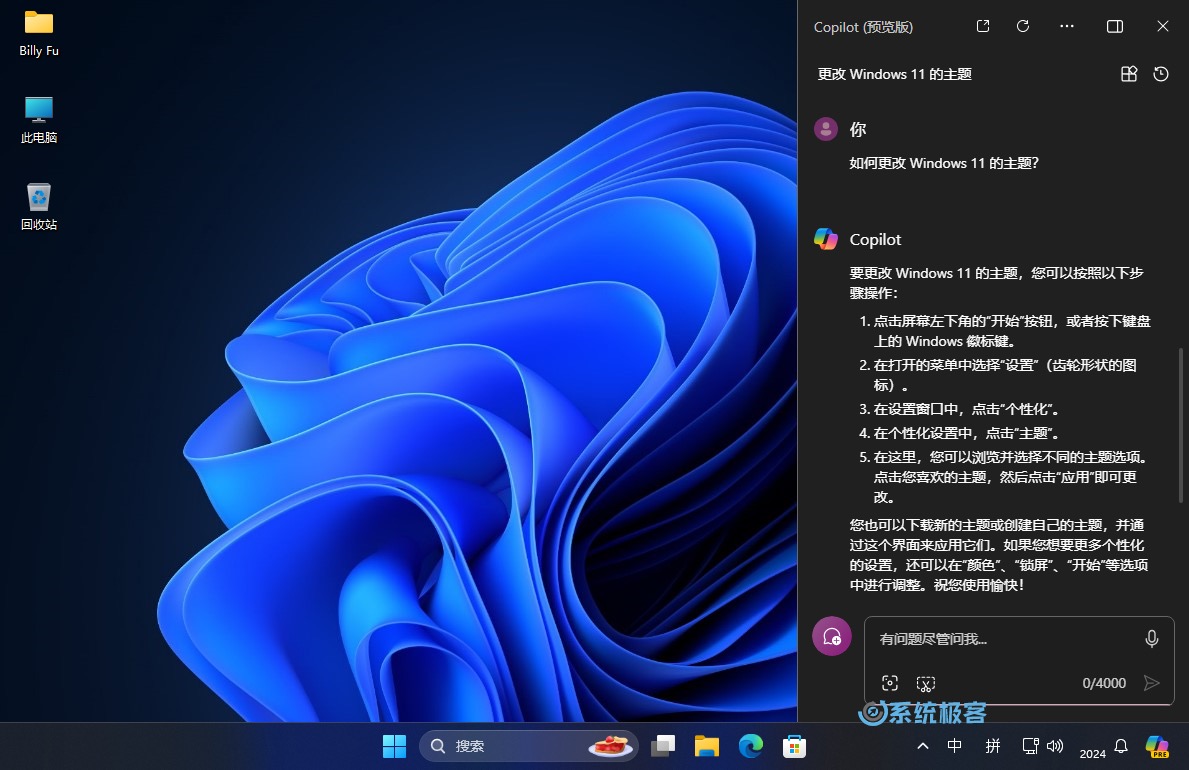
Task: Open notifications via the bell icon
Action: 1120,746
